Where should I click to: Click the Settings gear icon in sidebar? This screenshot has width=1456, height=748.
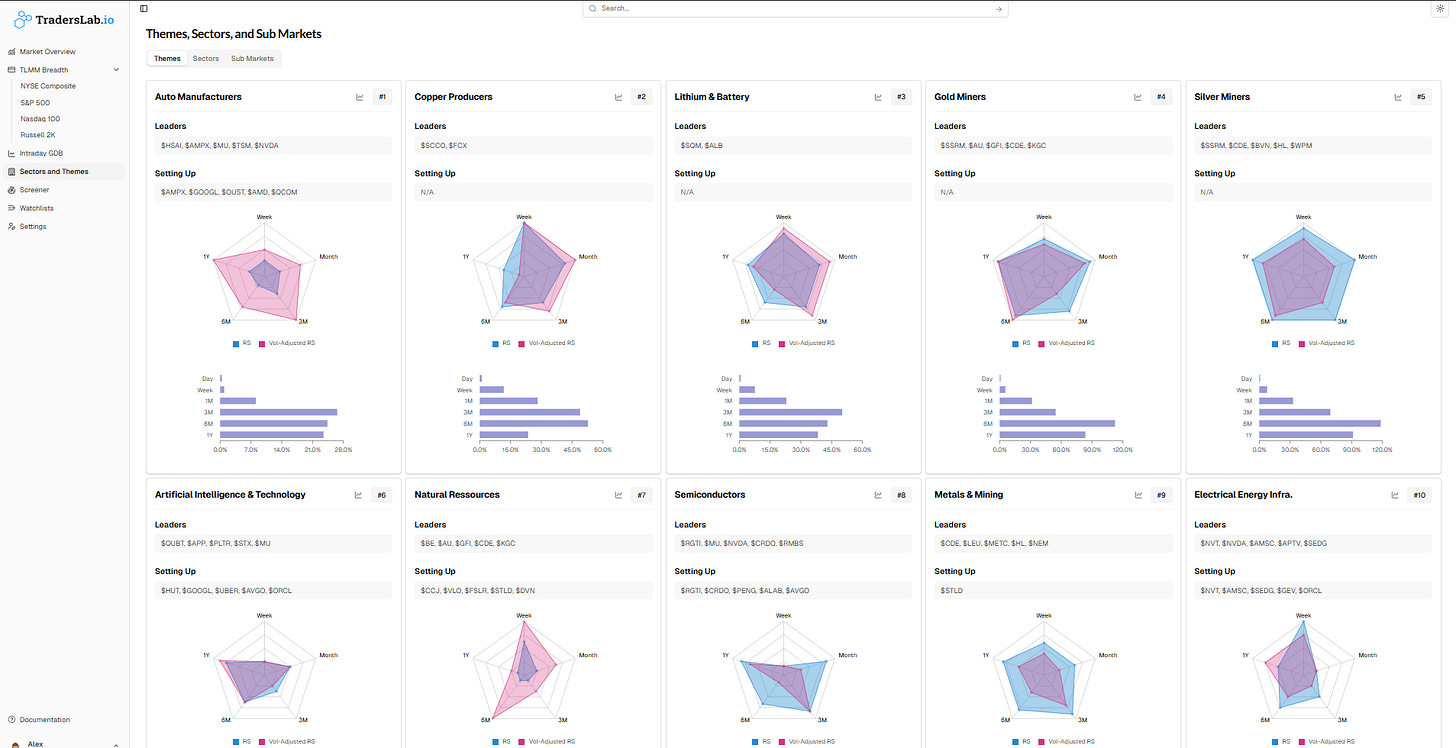[x=11, y=227]
